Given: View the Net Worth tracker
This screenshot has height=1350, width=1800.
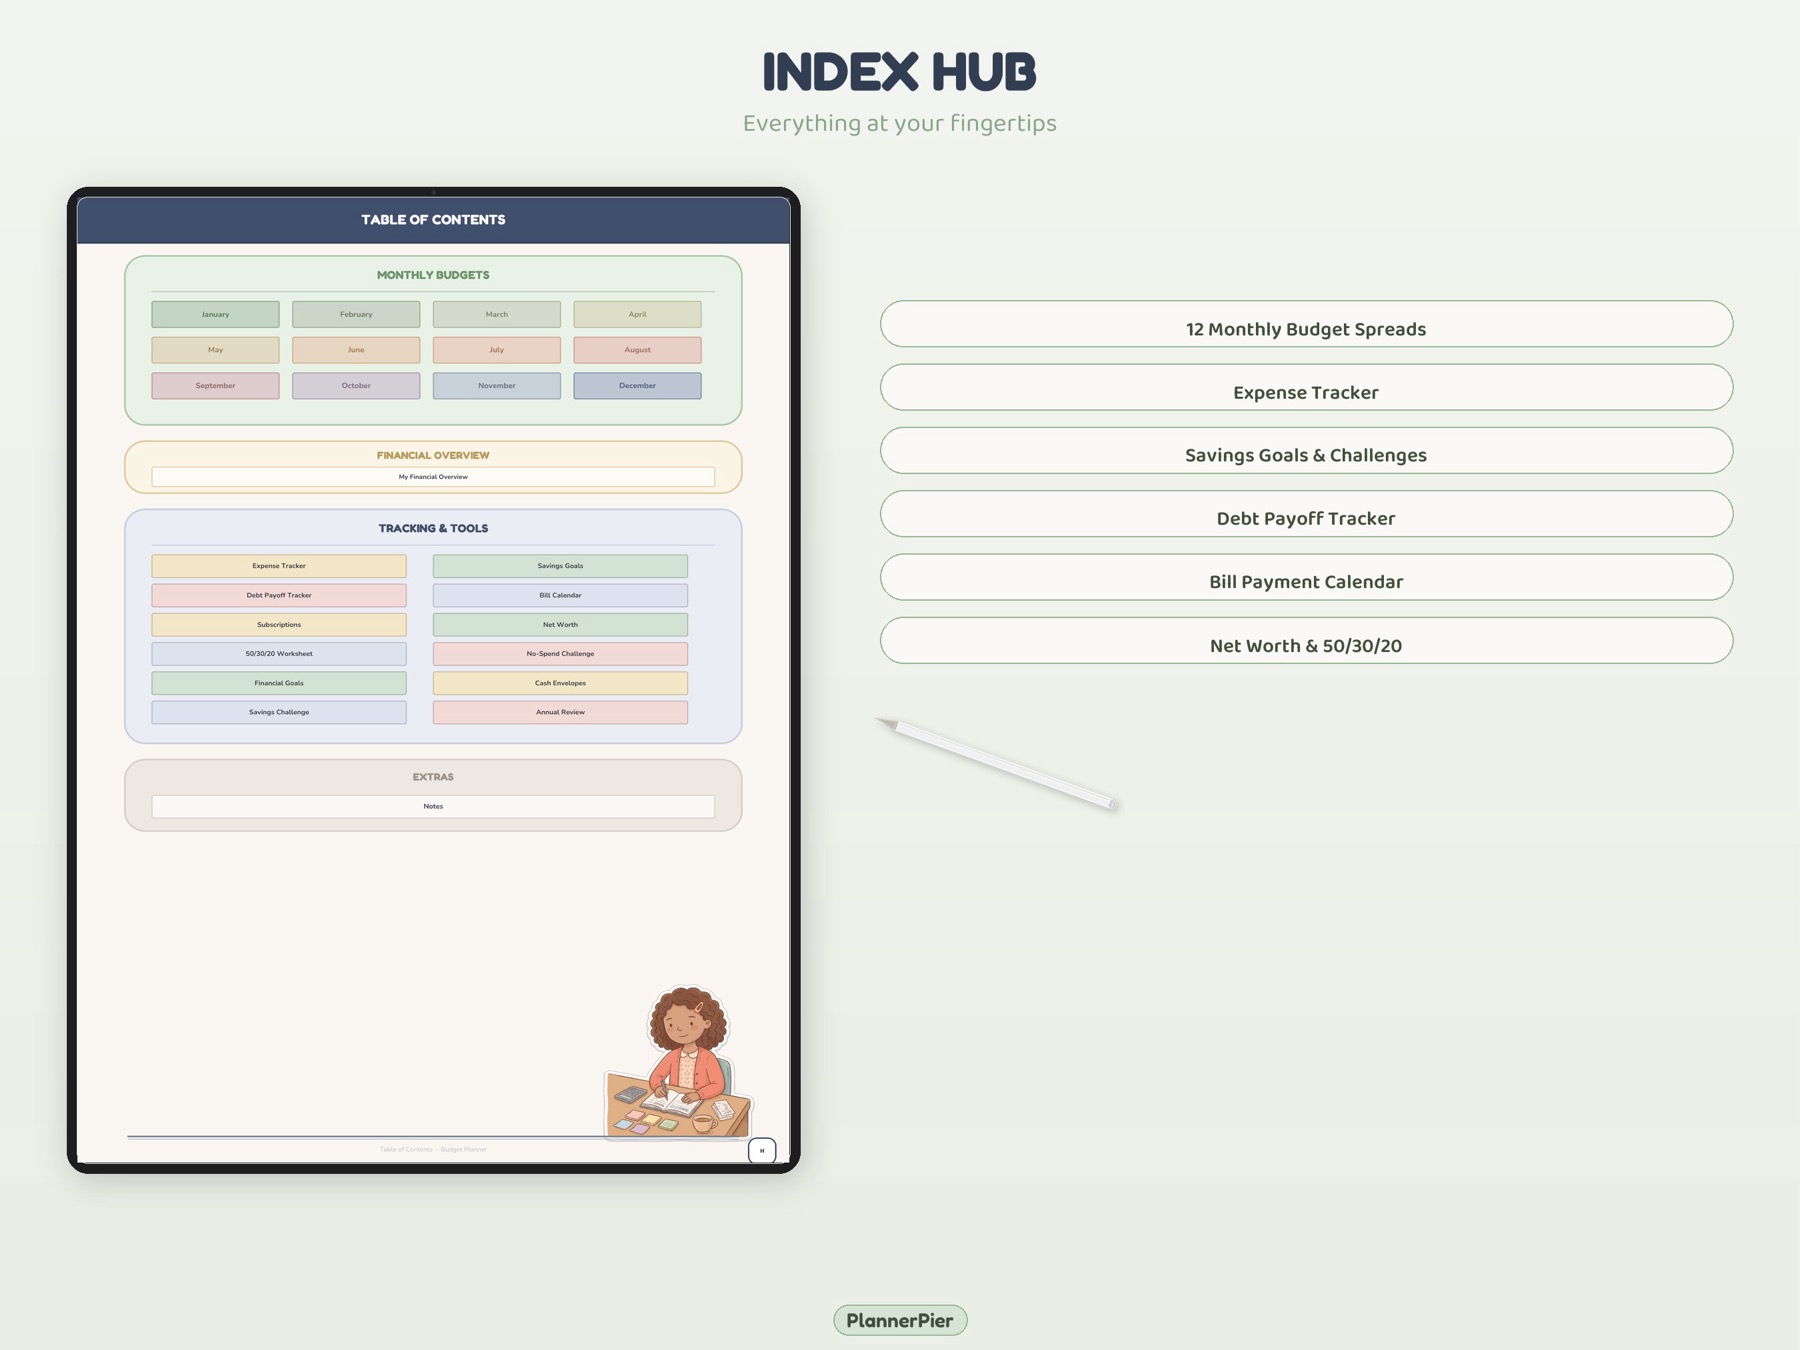Looking at the screenshot, I should click(x=560, y=624).
